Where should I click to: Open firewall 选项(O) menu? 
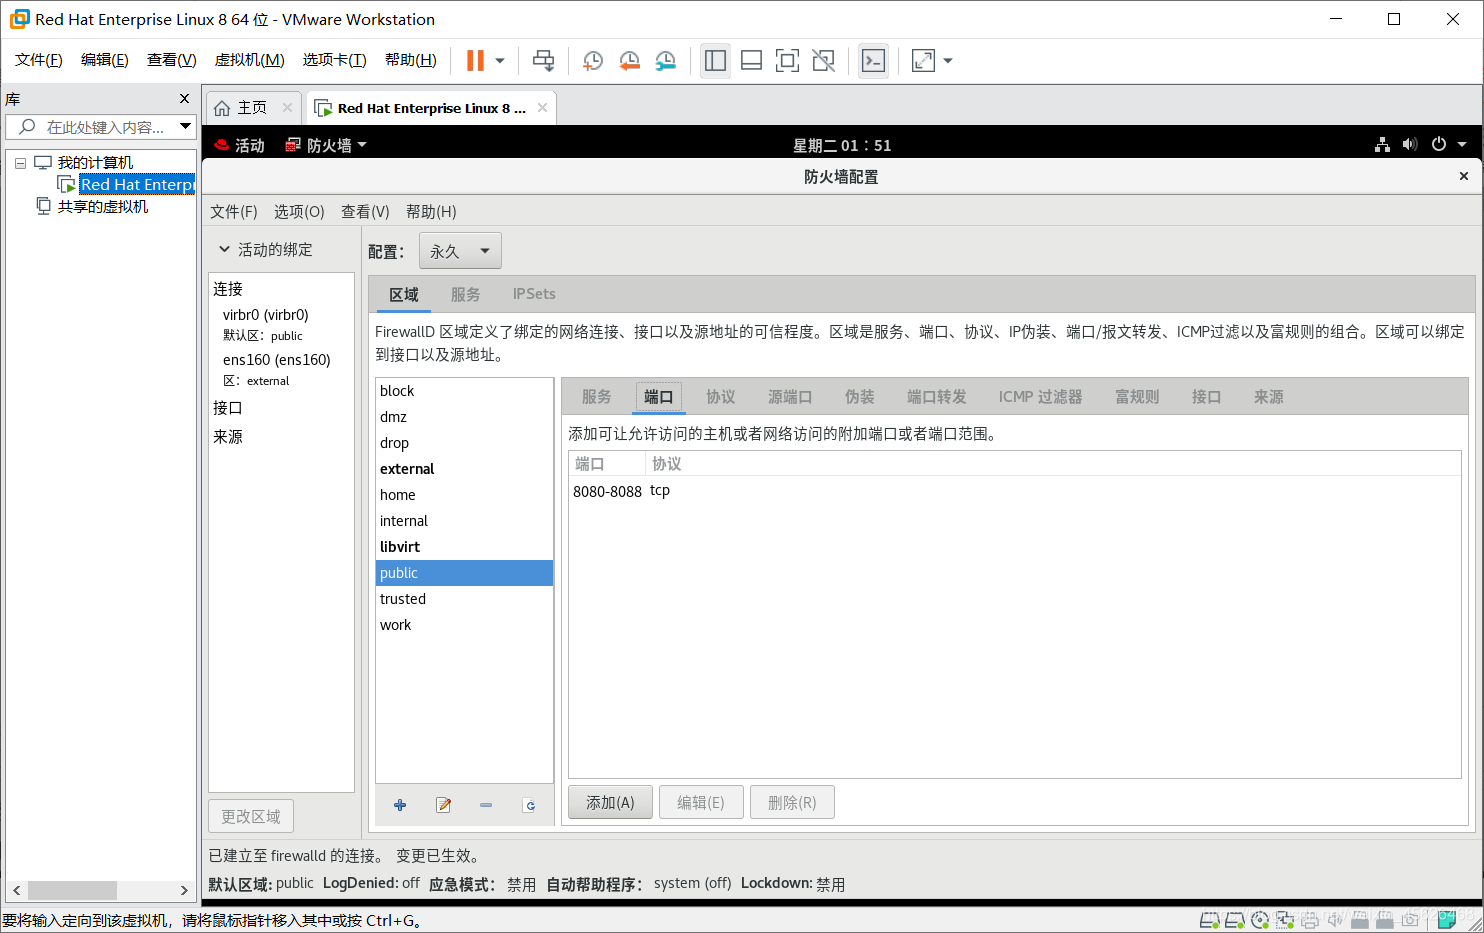coord(299,212)
